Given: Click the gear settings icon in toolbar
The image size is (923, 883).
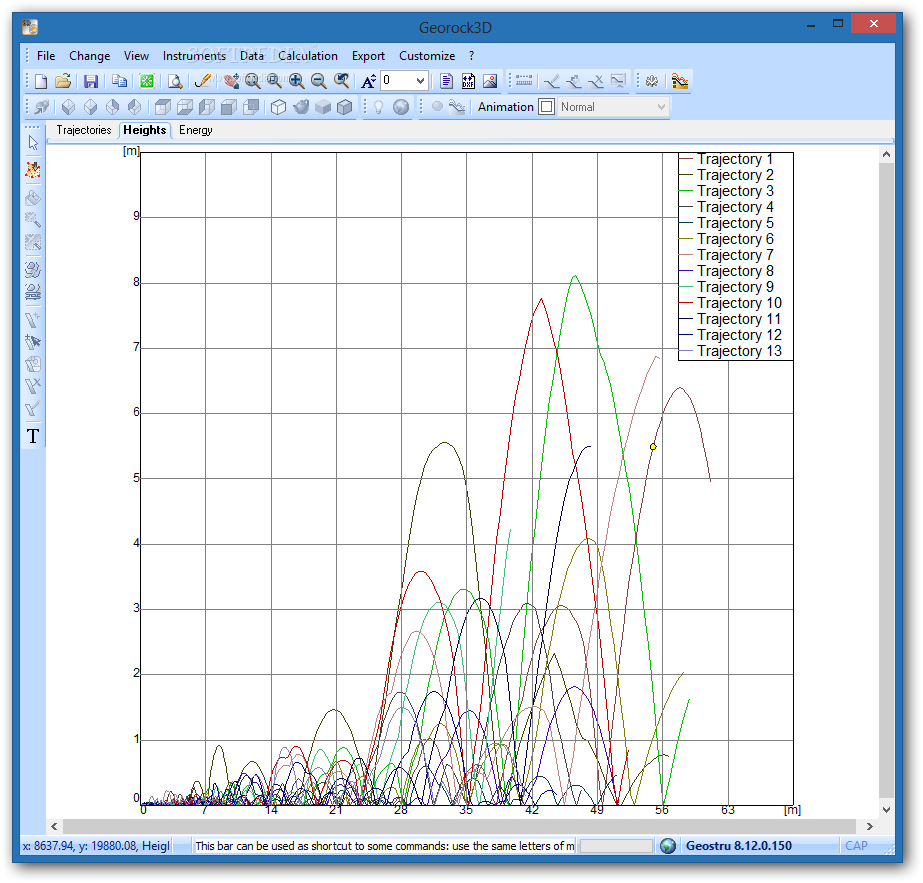Looking at the screenshot, I should click(x=652, y=81).
